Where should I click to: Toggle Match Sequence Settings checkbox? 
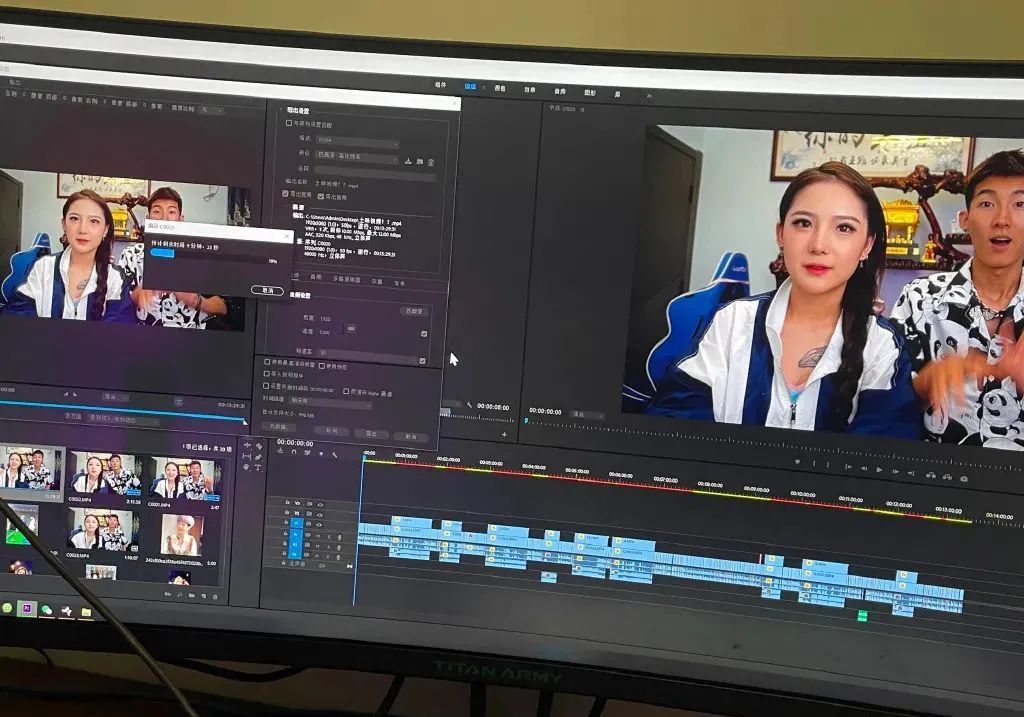tap(289, 123)
